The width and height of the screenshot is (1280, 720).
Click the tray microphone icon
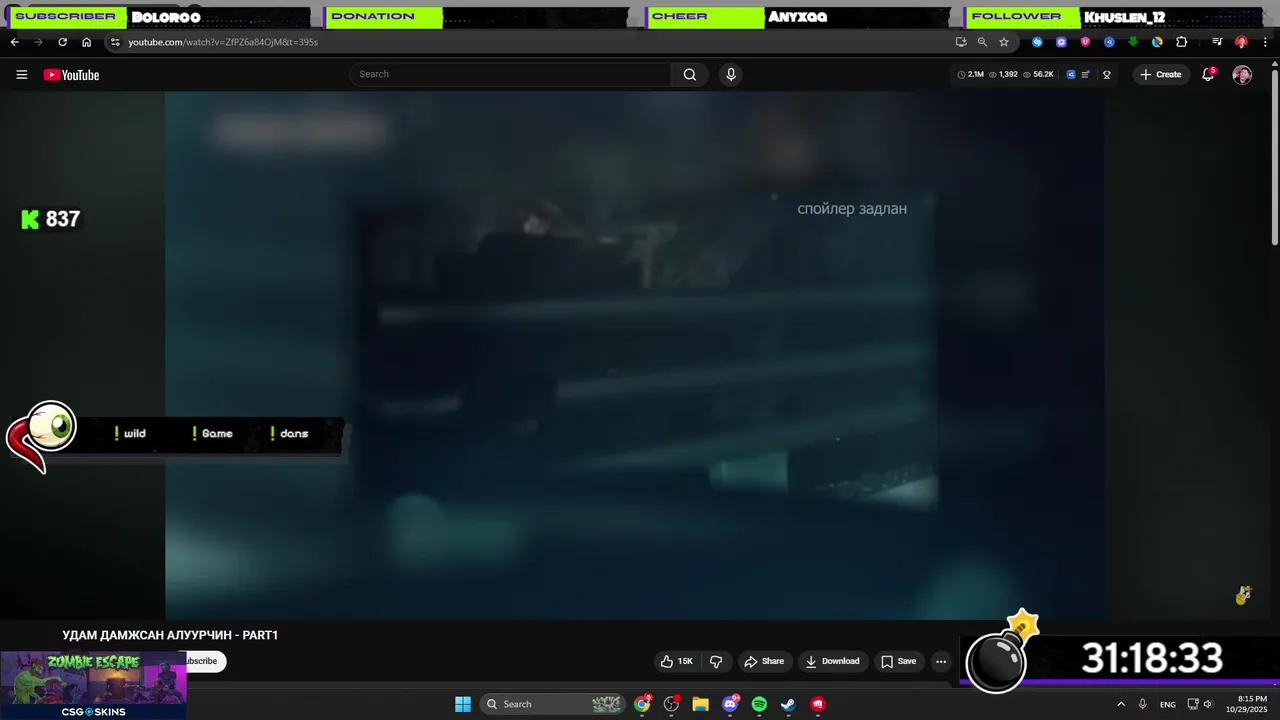point(1143,704)
